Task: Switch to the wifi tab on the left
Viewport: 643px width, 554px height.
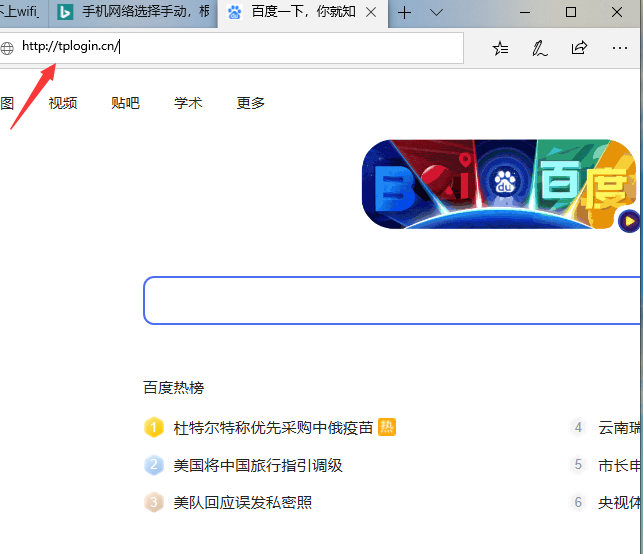Action: point(20,13)
